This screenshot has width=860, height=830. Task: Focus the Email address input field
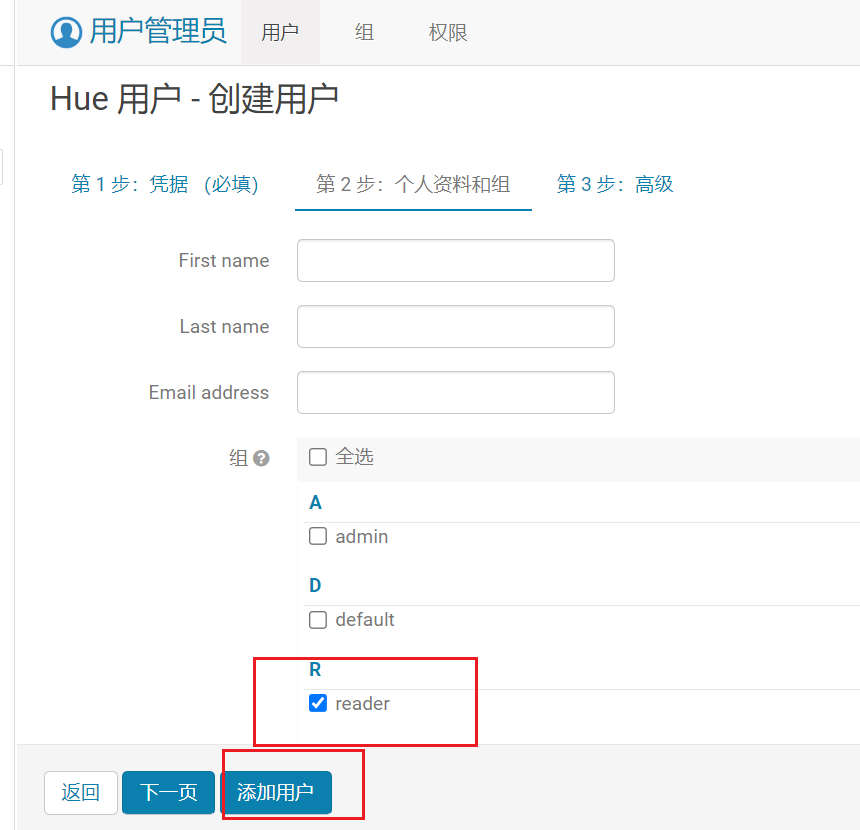pos(456,393)
